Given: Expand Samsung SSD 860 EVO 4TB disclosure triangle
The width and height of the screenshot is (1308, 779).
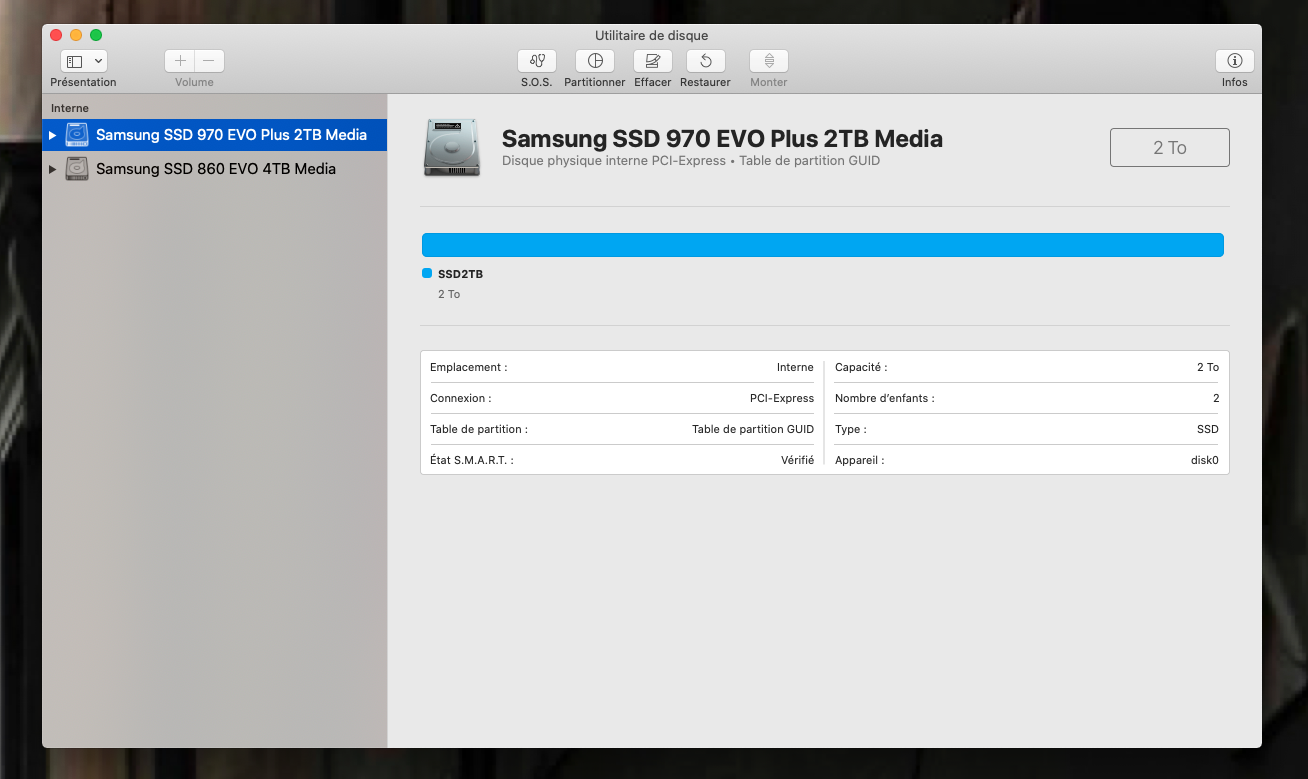Looking at the screenshot, I should pyautogui.click(x=53, y=169).
